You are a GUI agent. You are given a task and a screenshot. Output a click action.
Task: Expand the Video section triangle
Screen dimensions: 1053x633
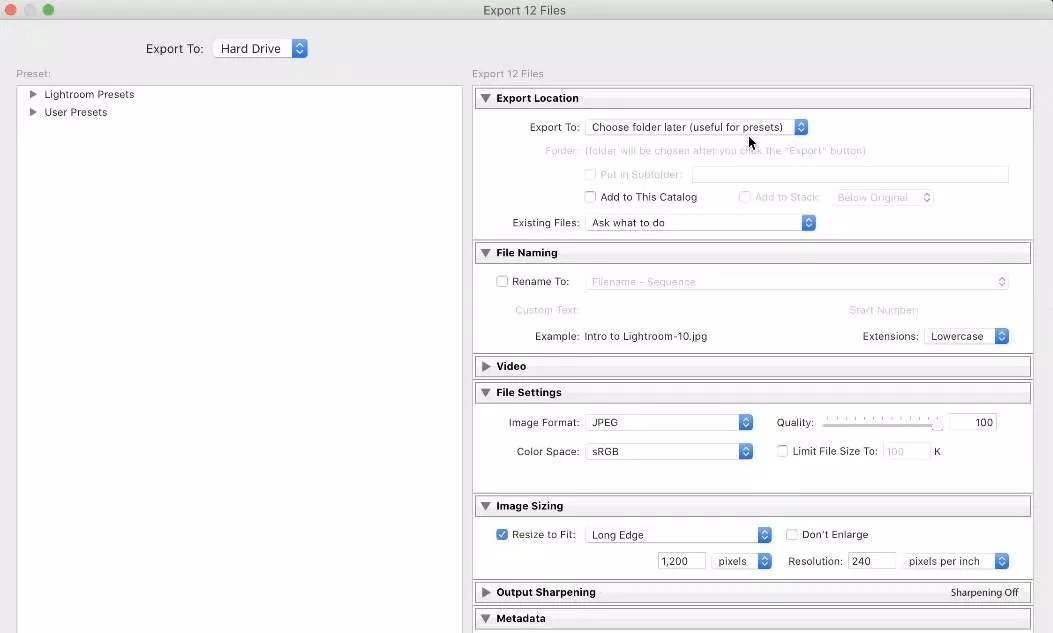(x=485, y=367)
